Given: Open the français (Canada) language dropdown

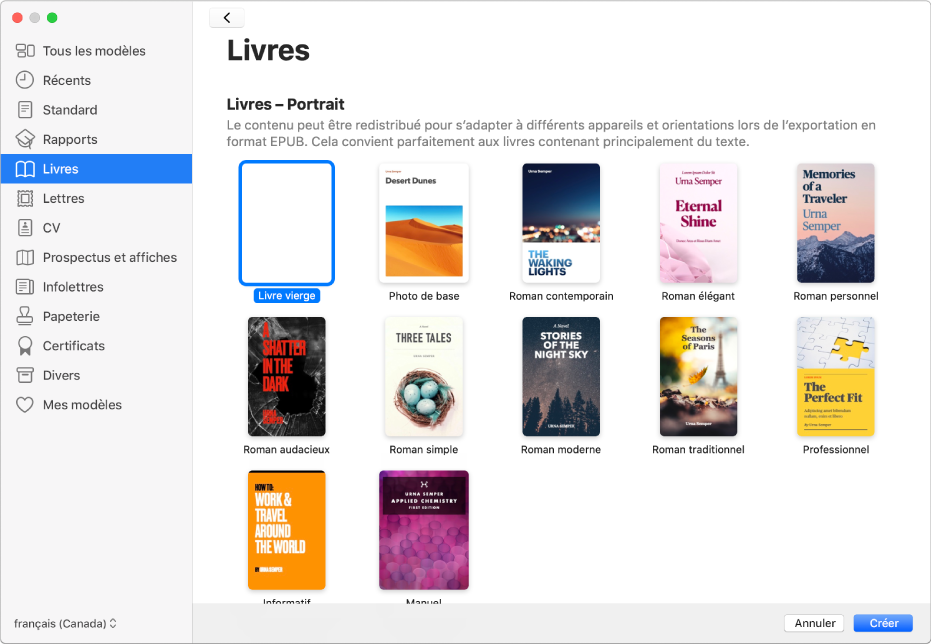Looking at the screenshot, I should 65,624.
